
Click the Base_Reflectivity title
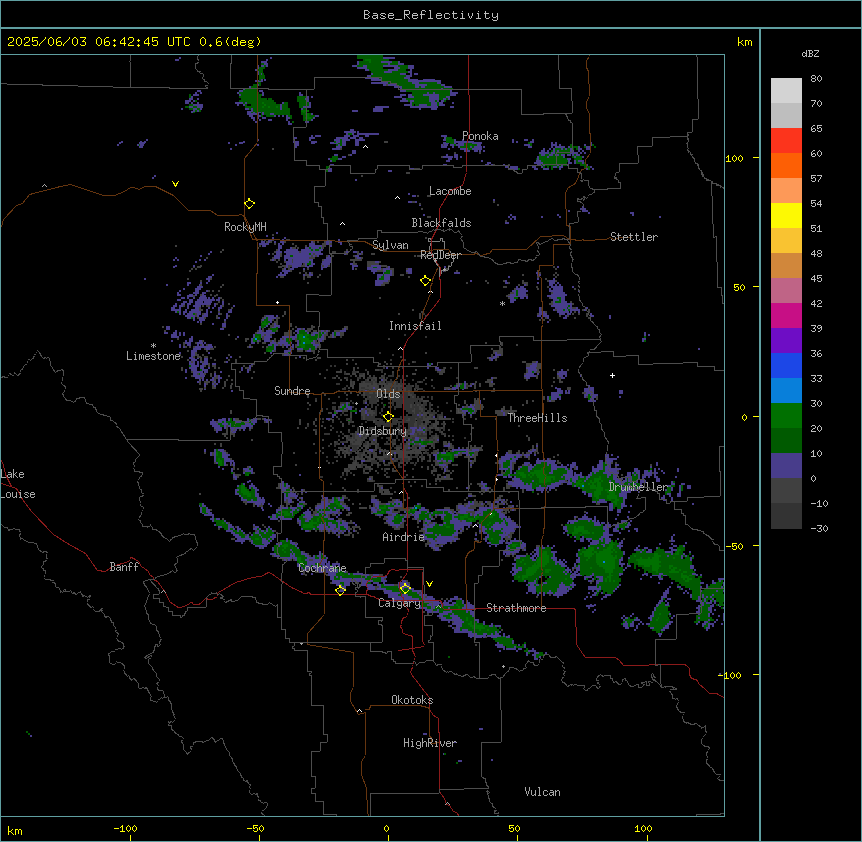431,15
